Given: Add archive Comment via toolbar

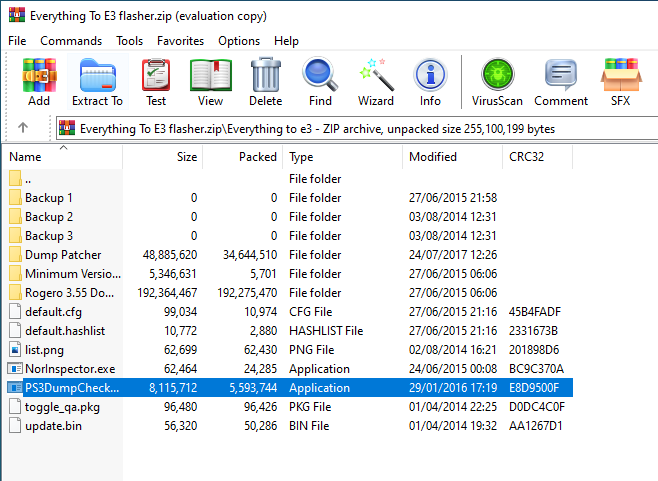Looking at the screenshot, I should coord(561,81).
